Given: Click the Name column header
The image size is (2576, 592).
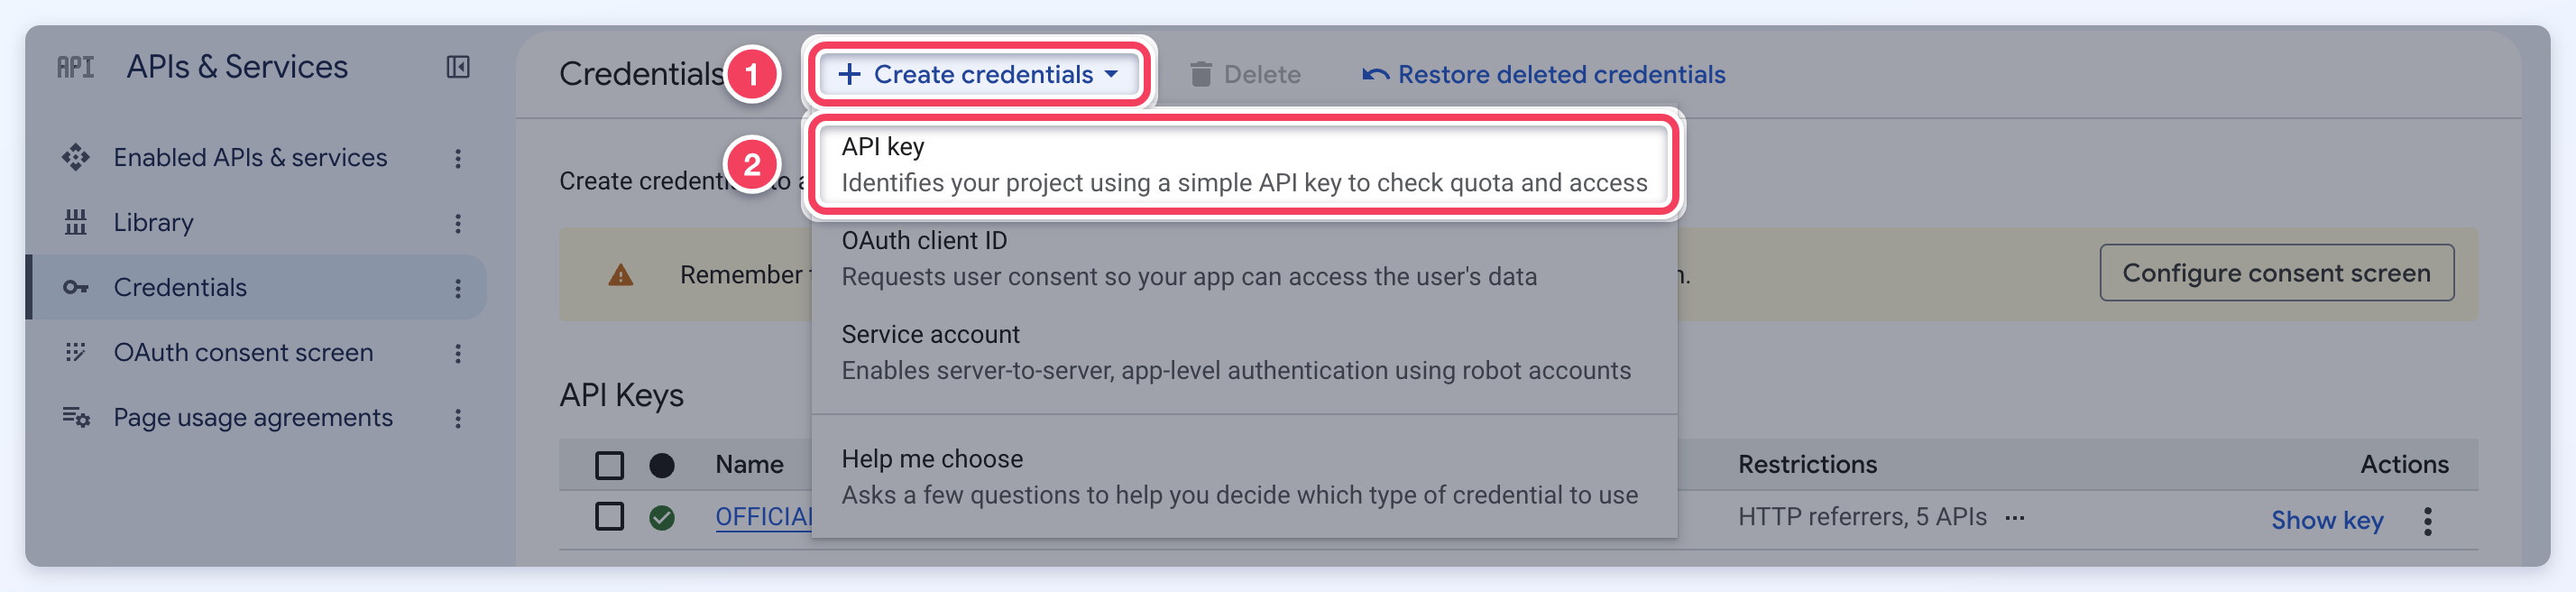Looking at the screenshot, I should (x=749, y=465).
